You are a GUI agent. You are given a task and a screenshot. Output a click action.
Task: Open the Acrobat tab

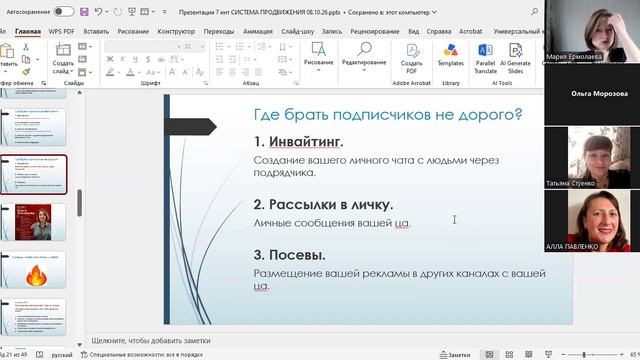coord(471,31)
